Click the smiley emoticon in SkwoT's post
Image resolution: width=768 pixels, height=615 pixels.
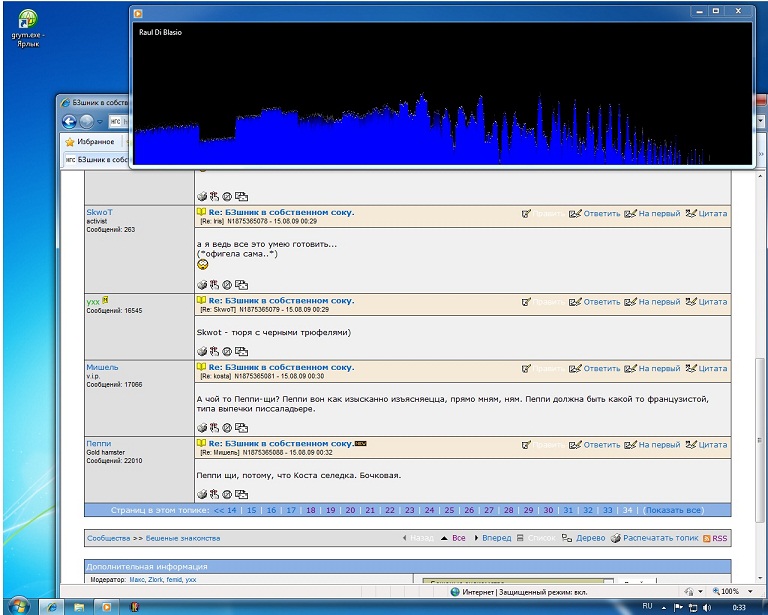pyautogui.click(x=203, y=265)
